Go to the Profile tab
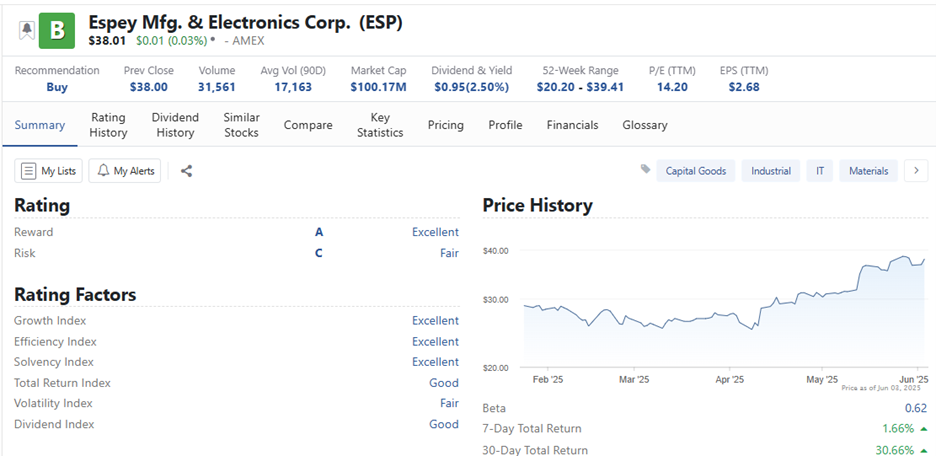Screen dimensions: 936x456 tap(505, 125)
